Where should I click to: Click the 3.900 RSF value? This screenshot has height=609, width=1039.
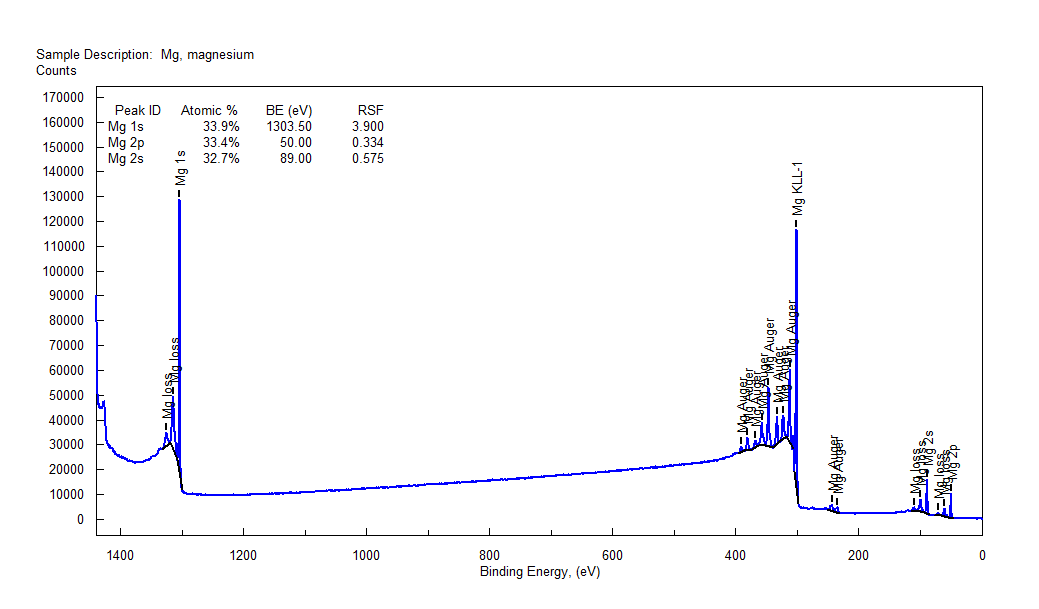click(367, 127)
